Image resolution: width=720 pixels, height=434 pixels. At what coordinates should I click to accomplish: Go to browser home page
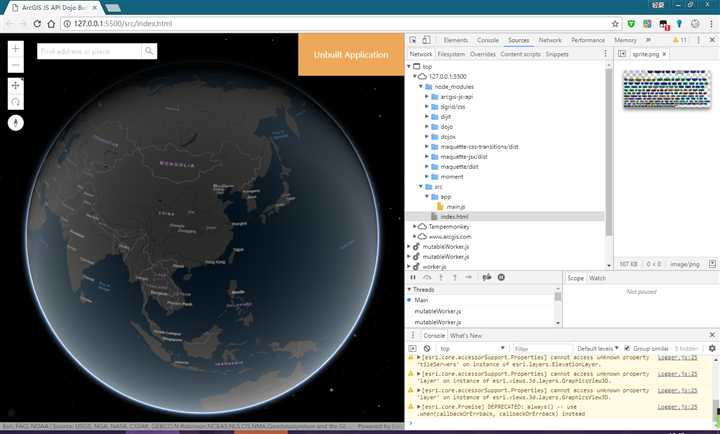tap(51, 23)
